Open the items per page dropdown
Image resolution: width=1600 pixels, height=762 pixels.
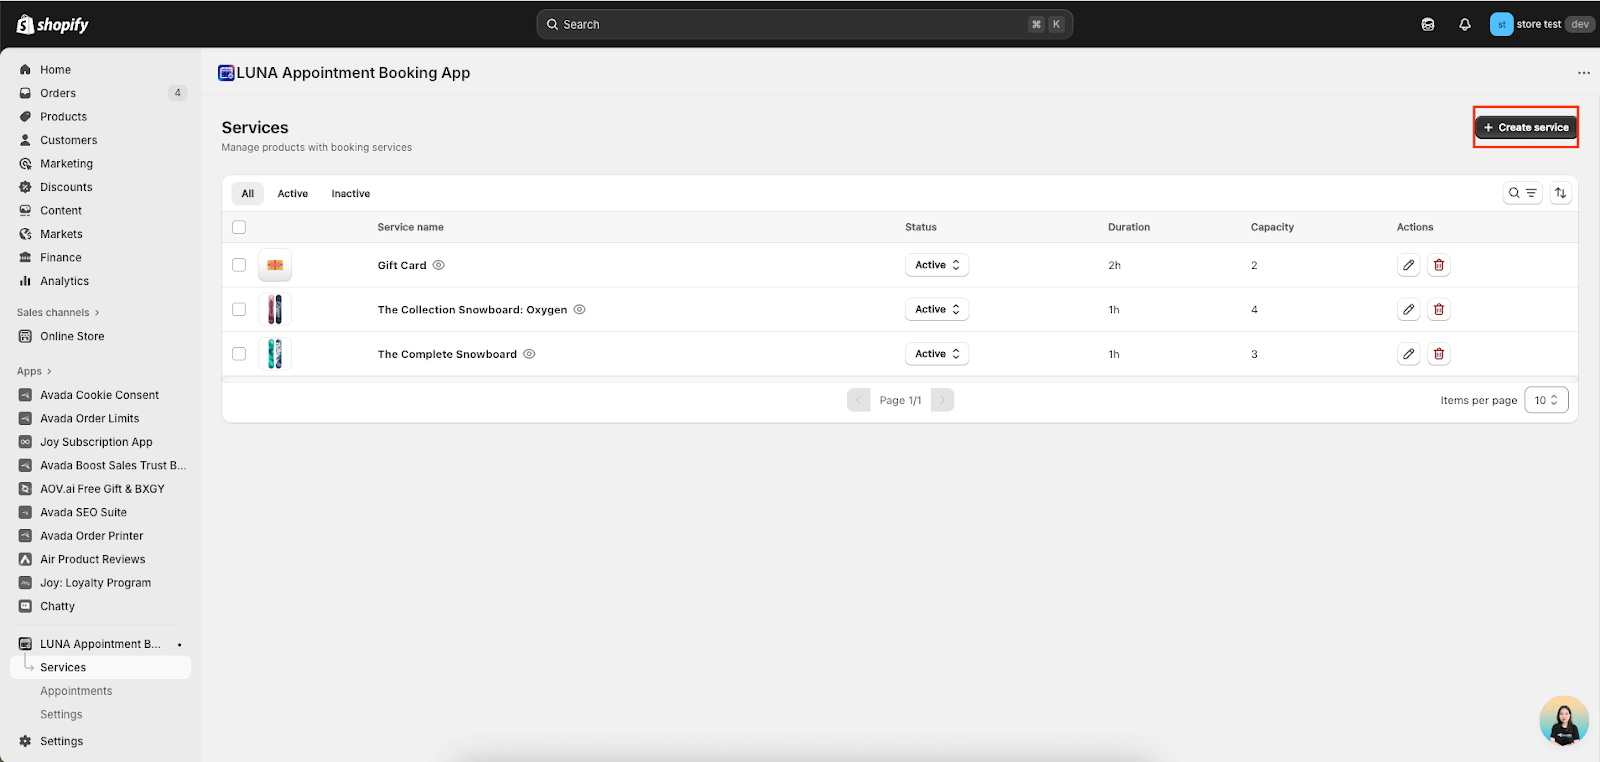[x=1546, y=400]
